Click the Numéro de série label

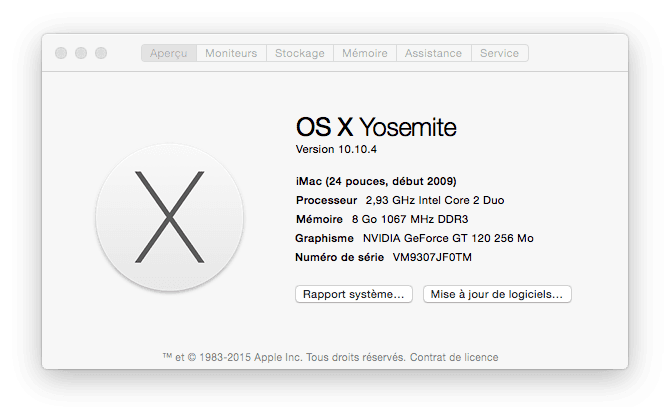(x=339, y=257)
